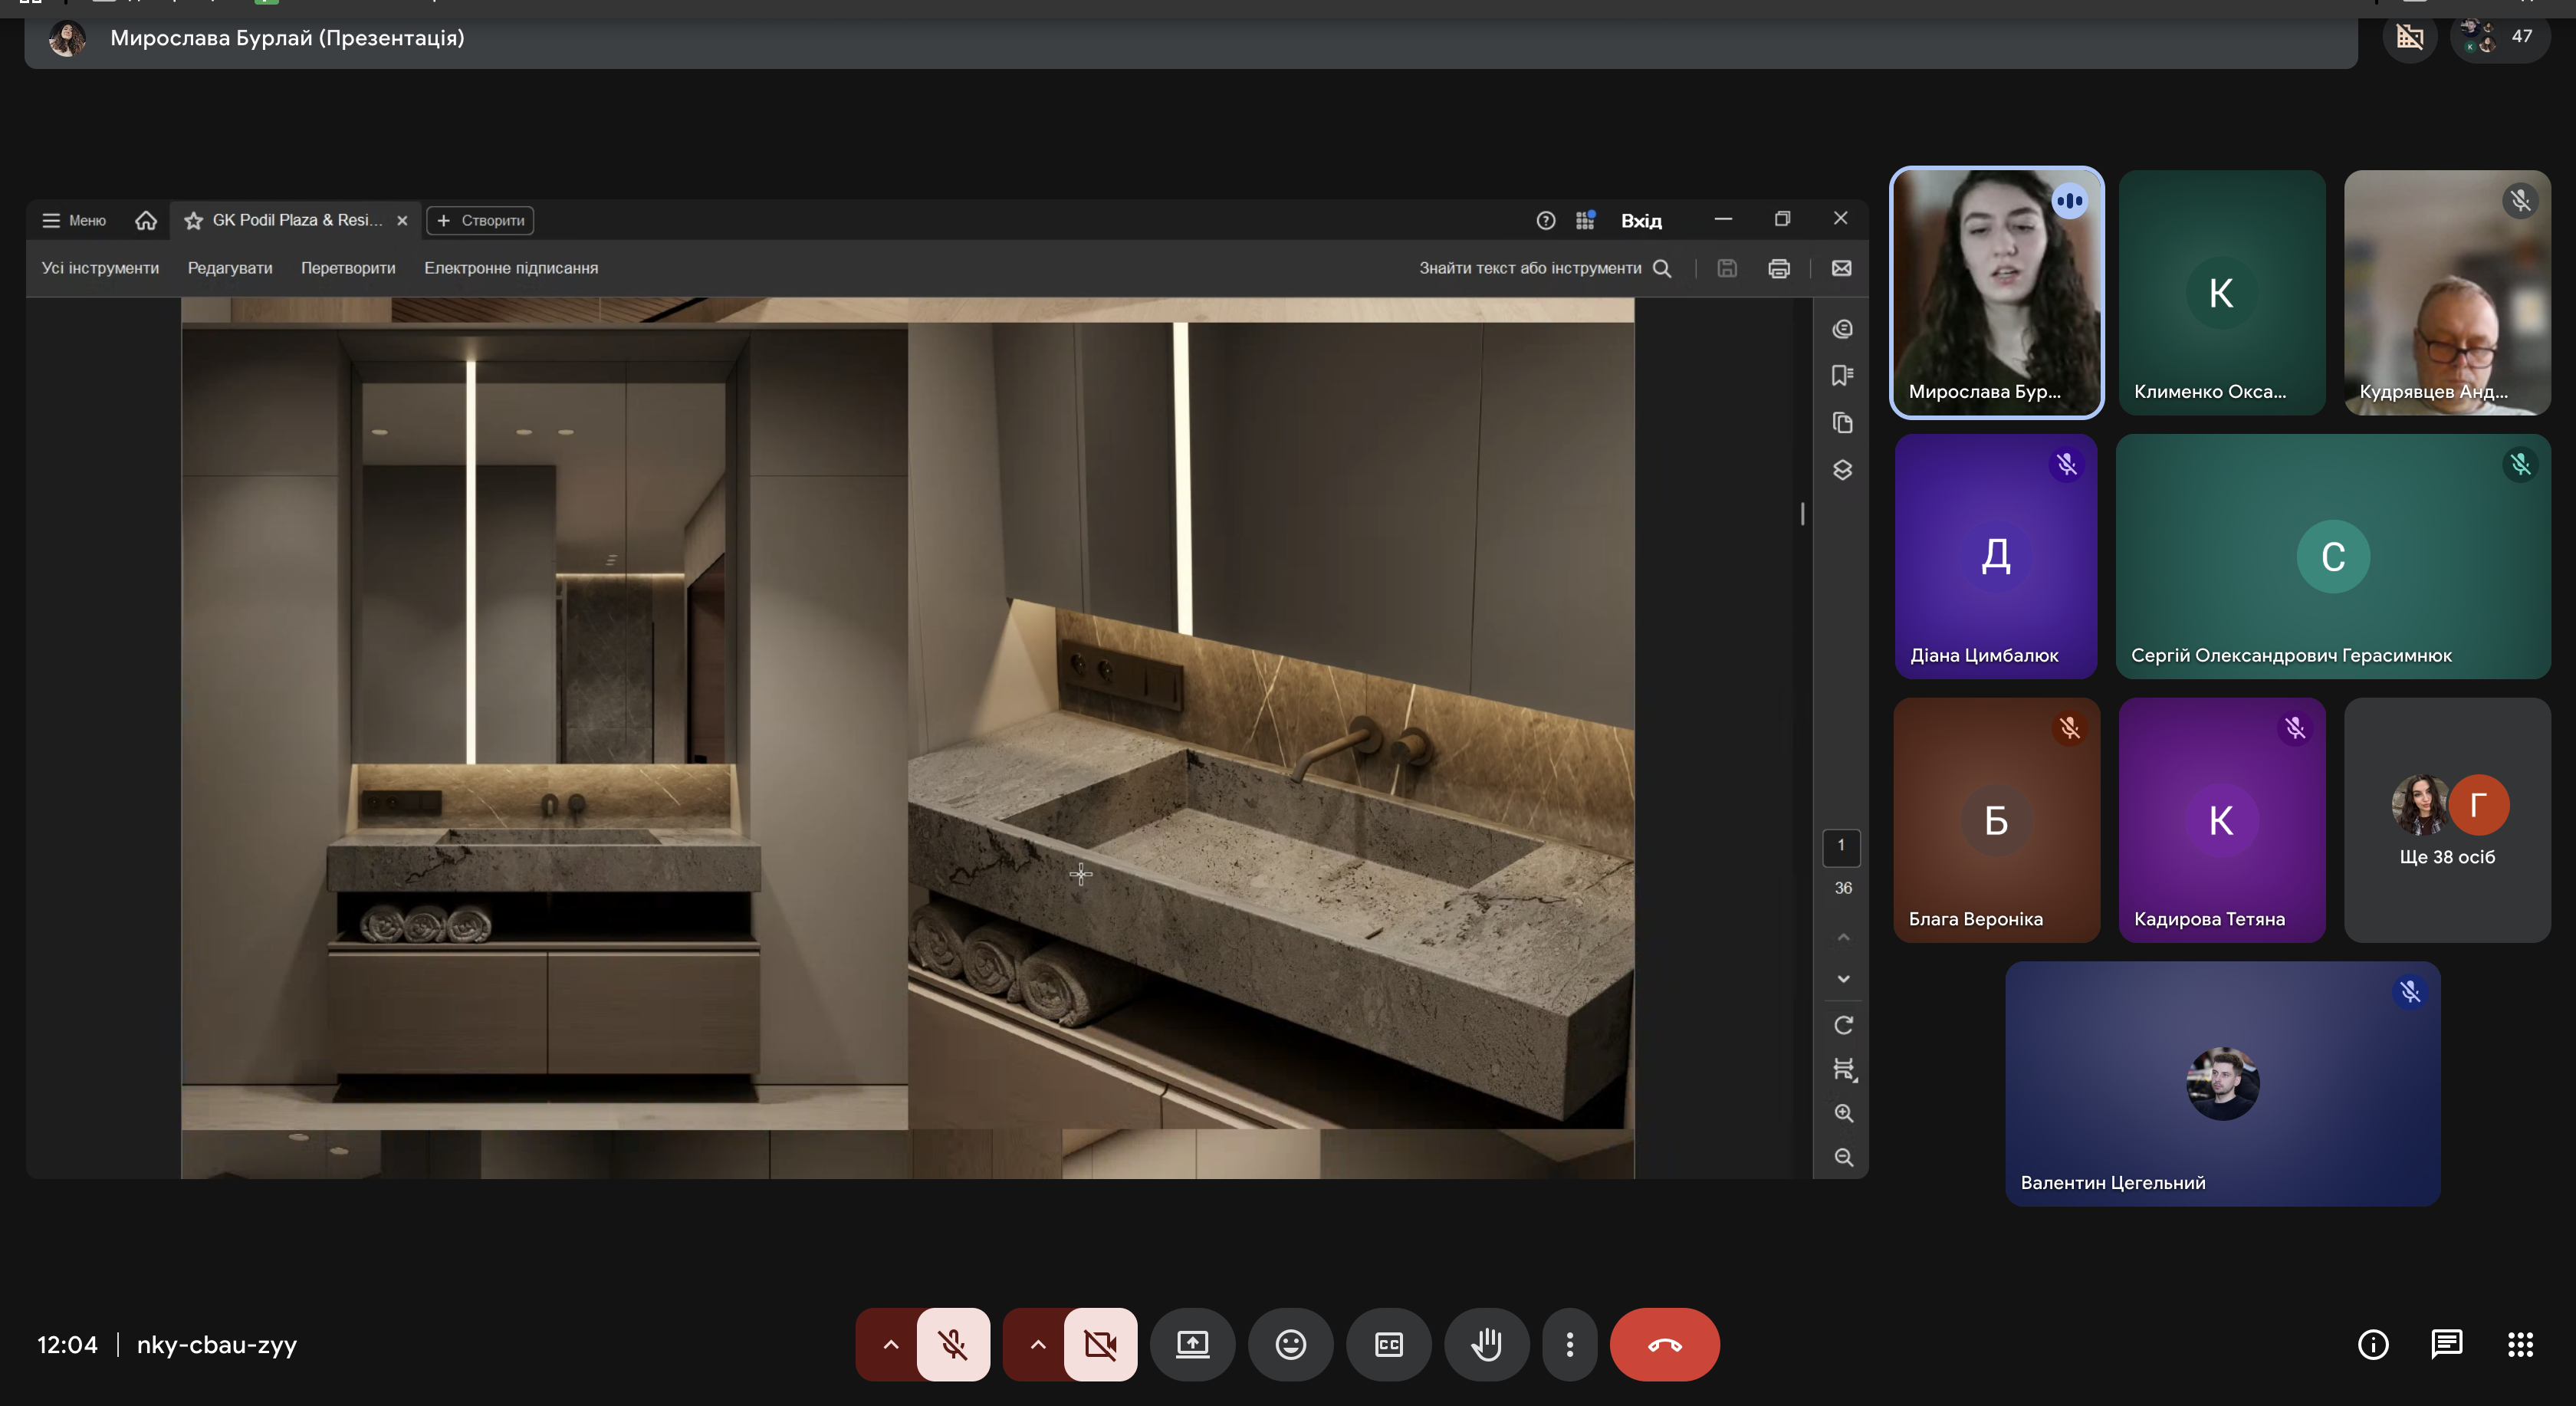Open the emoji reactions button

tap(1290, 1344)
